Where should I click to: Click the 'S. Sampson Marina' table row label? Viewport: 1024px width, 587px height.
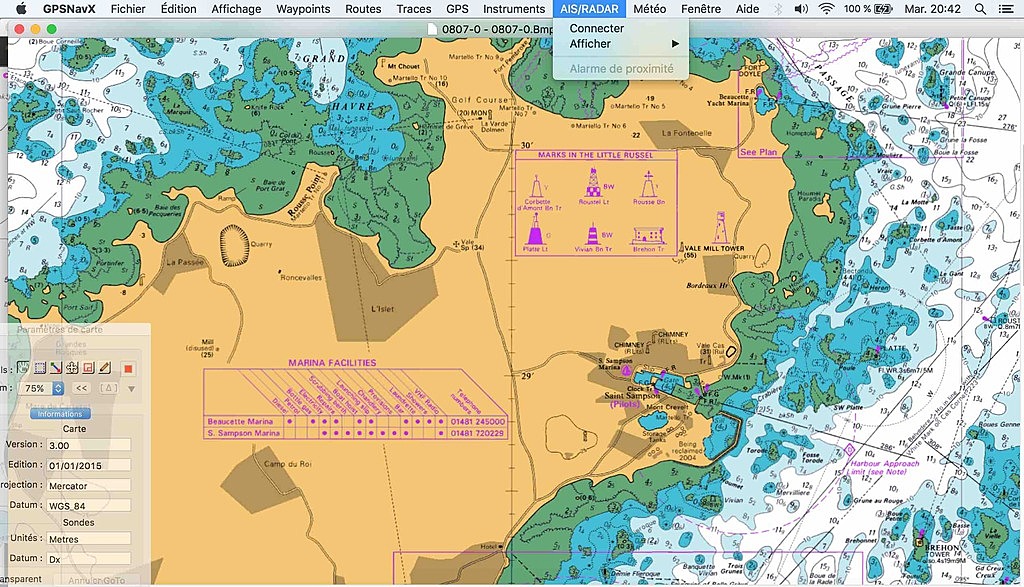[x=244, y=433]
